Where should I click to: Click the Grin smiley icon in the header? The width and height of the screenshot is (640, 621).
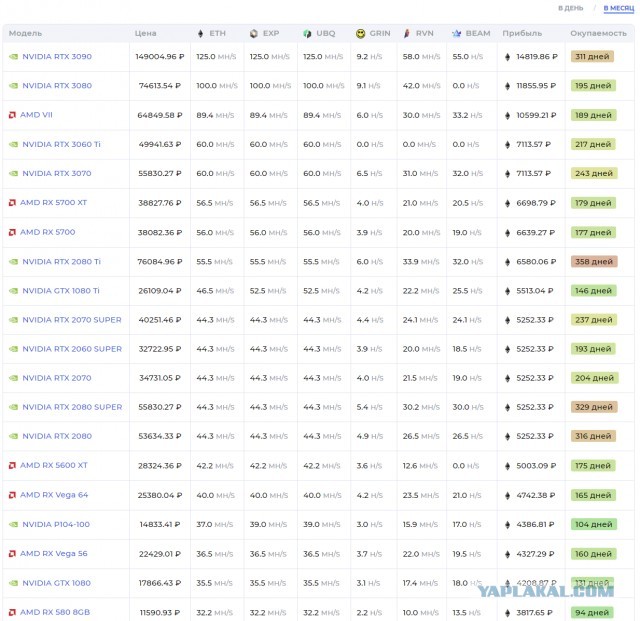[x=360, y=33]
